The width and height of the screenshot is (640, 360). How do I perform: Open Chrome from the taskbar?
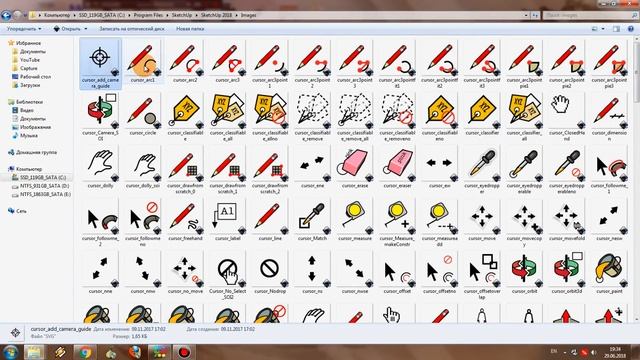[84, 352]
